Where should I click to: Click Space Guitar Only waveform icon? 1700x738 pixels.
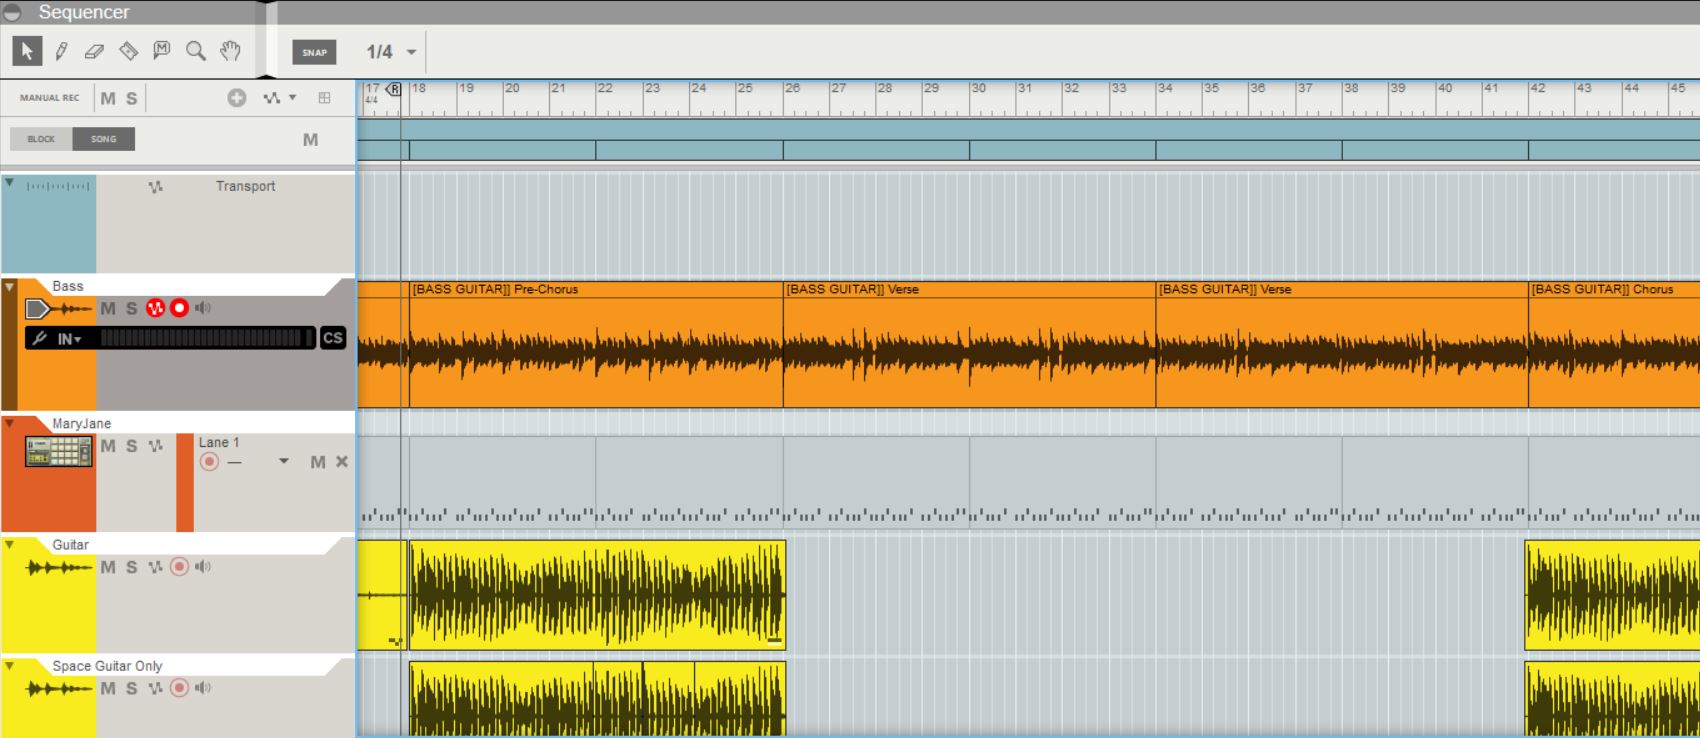point(59,689)
